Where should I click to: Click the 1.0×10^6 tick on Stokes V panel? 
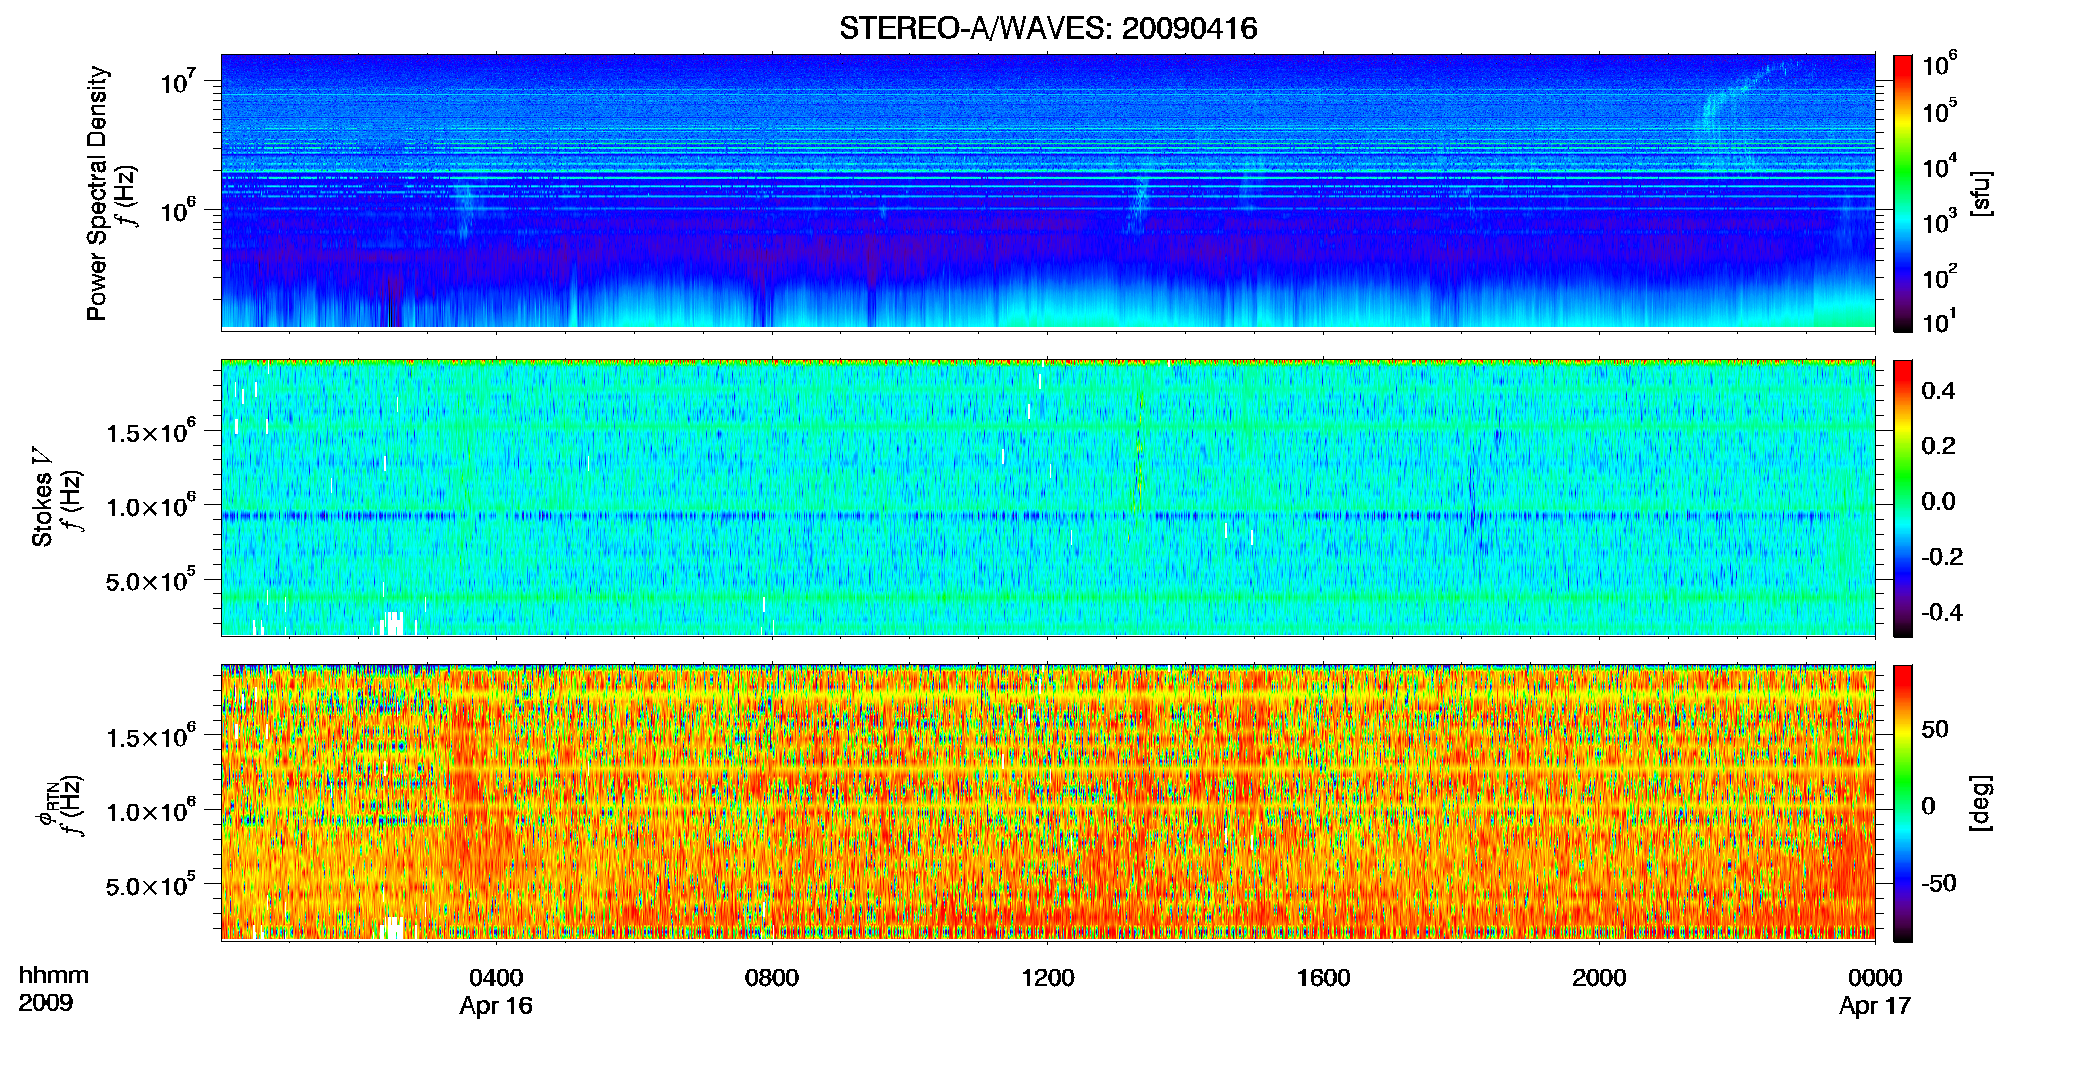(151, 506)
